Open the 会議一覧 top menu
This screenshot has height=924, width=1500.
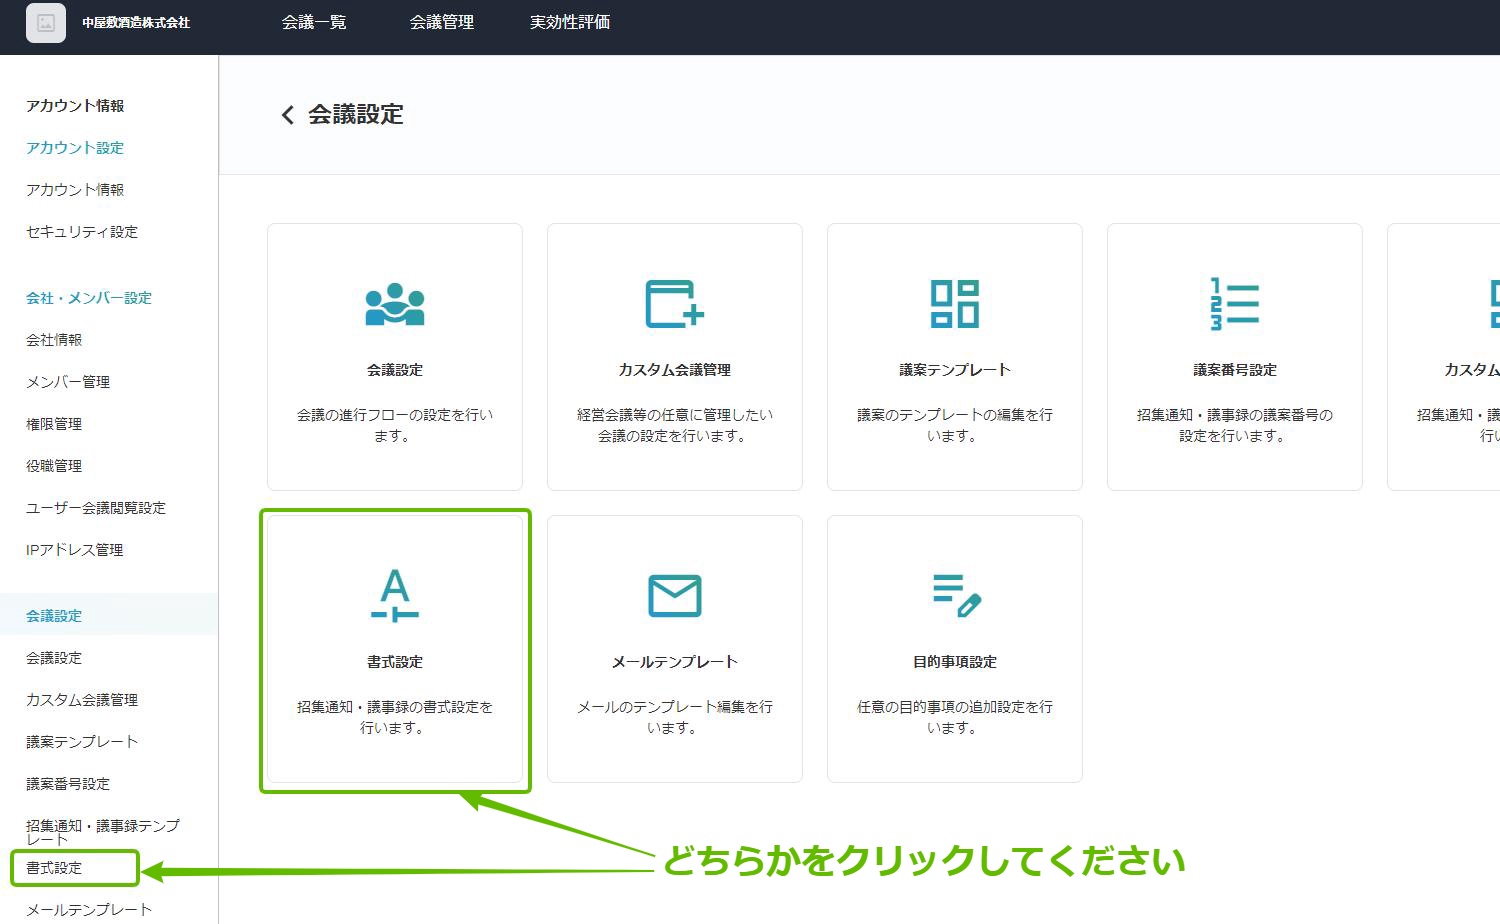point(314,22)
